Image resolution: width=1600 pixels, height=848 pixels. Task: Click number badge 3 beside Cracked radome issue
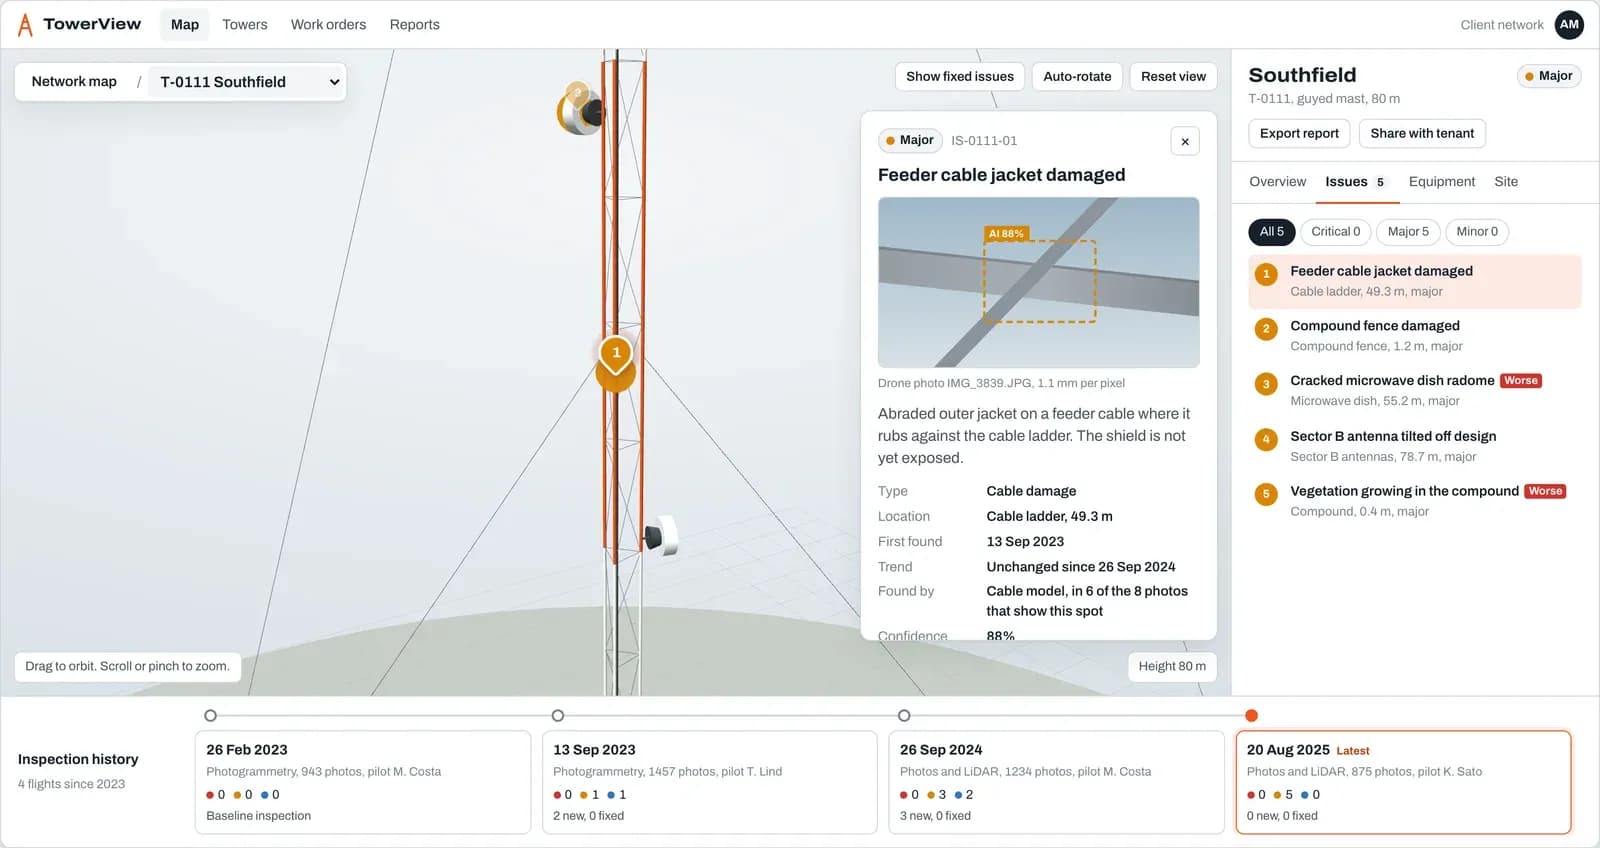pos(1266,384)
